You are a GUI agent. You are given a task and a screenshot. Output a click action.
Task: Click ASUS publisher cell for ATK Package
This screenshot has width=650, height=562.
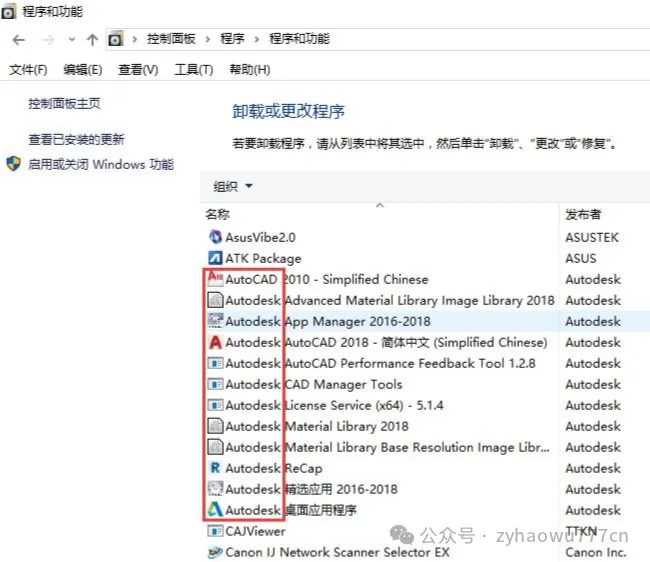click(581, 259)
